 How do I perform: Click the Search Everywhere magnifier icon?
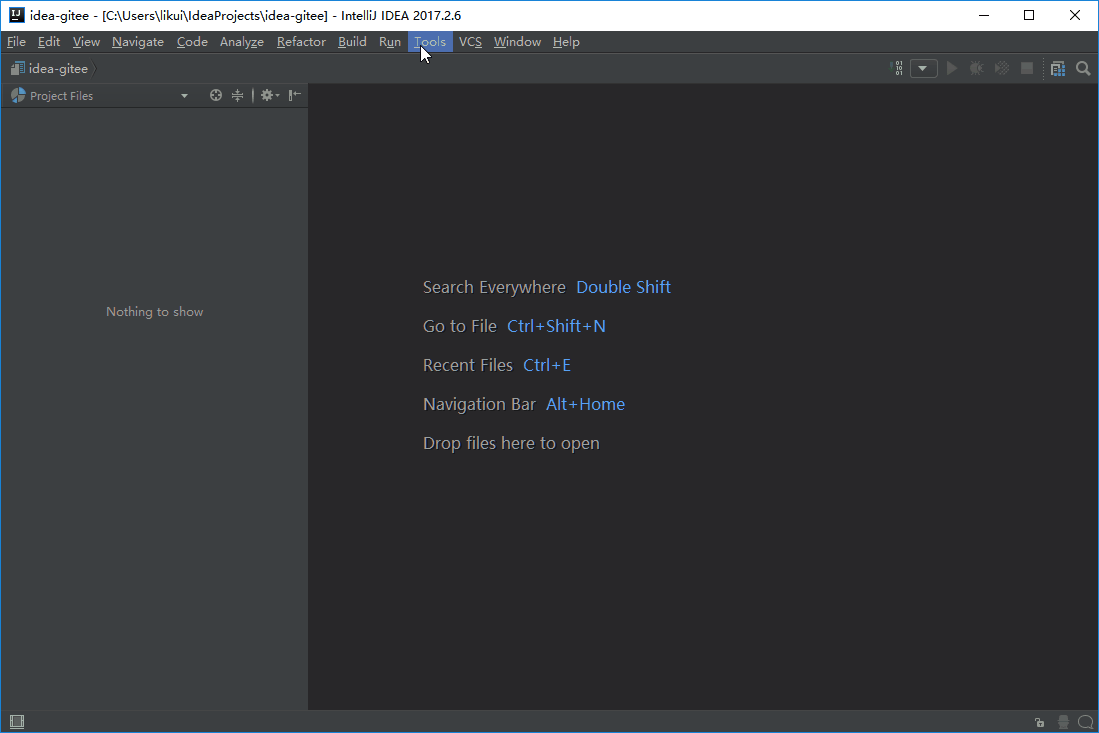(1083, 68)
